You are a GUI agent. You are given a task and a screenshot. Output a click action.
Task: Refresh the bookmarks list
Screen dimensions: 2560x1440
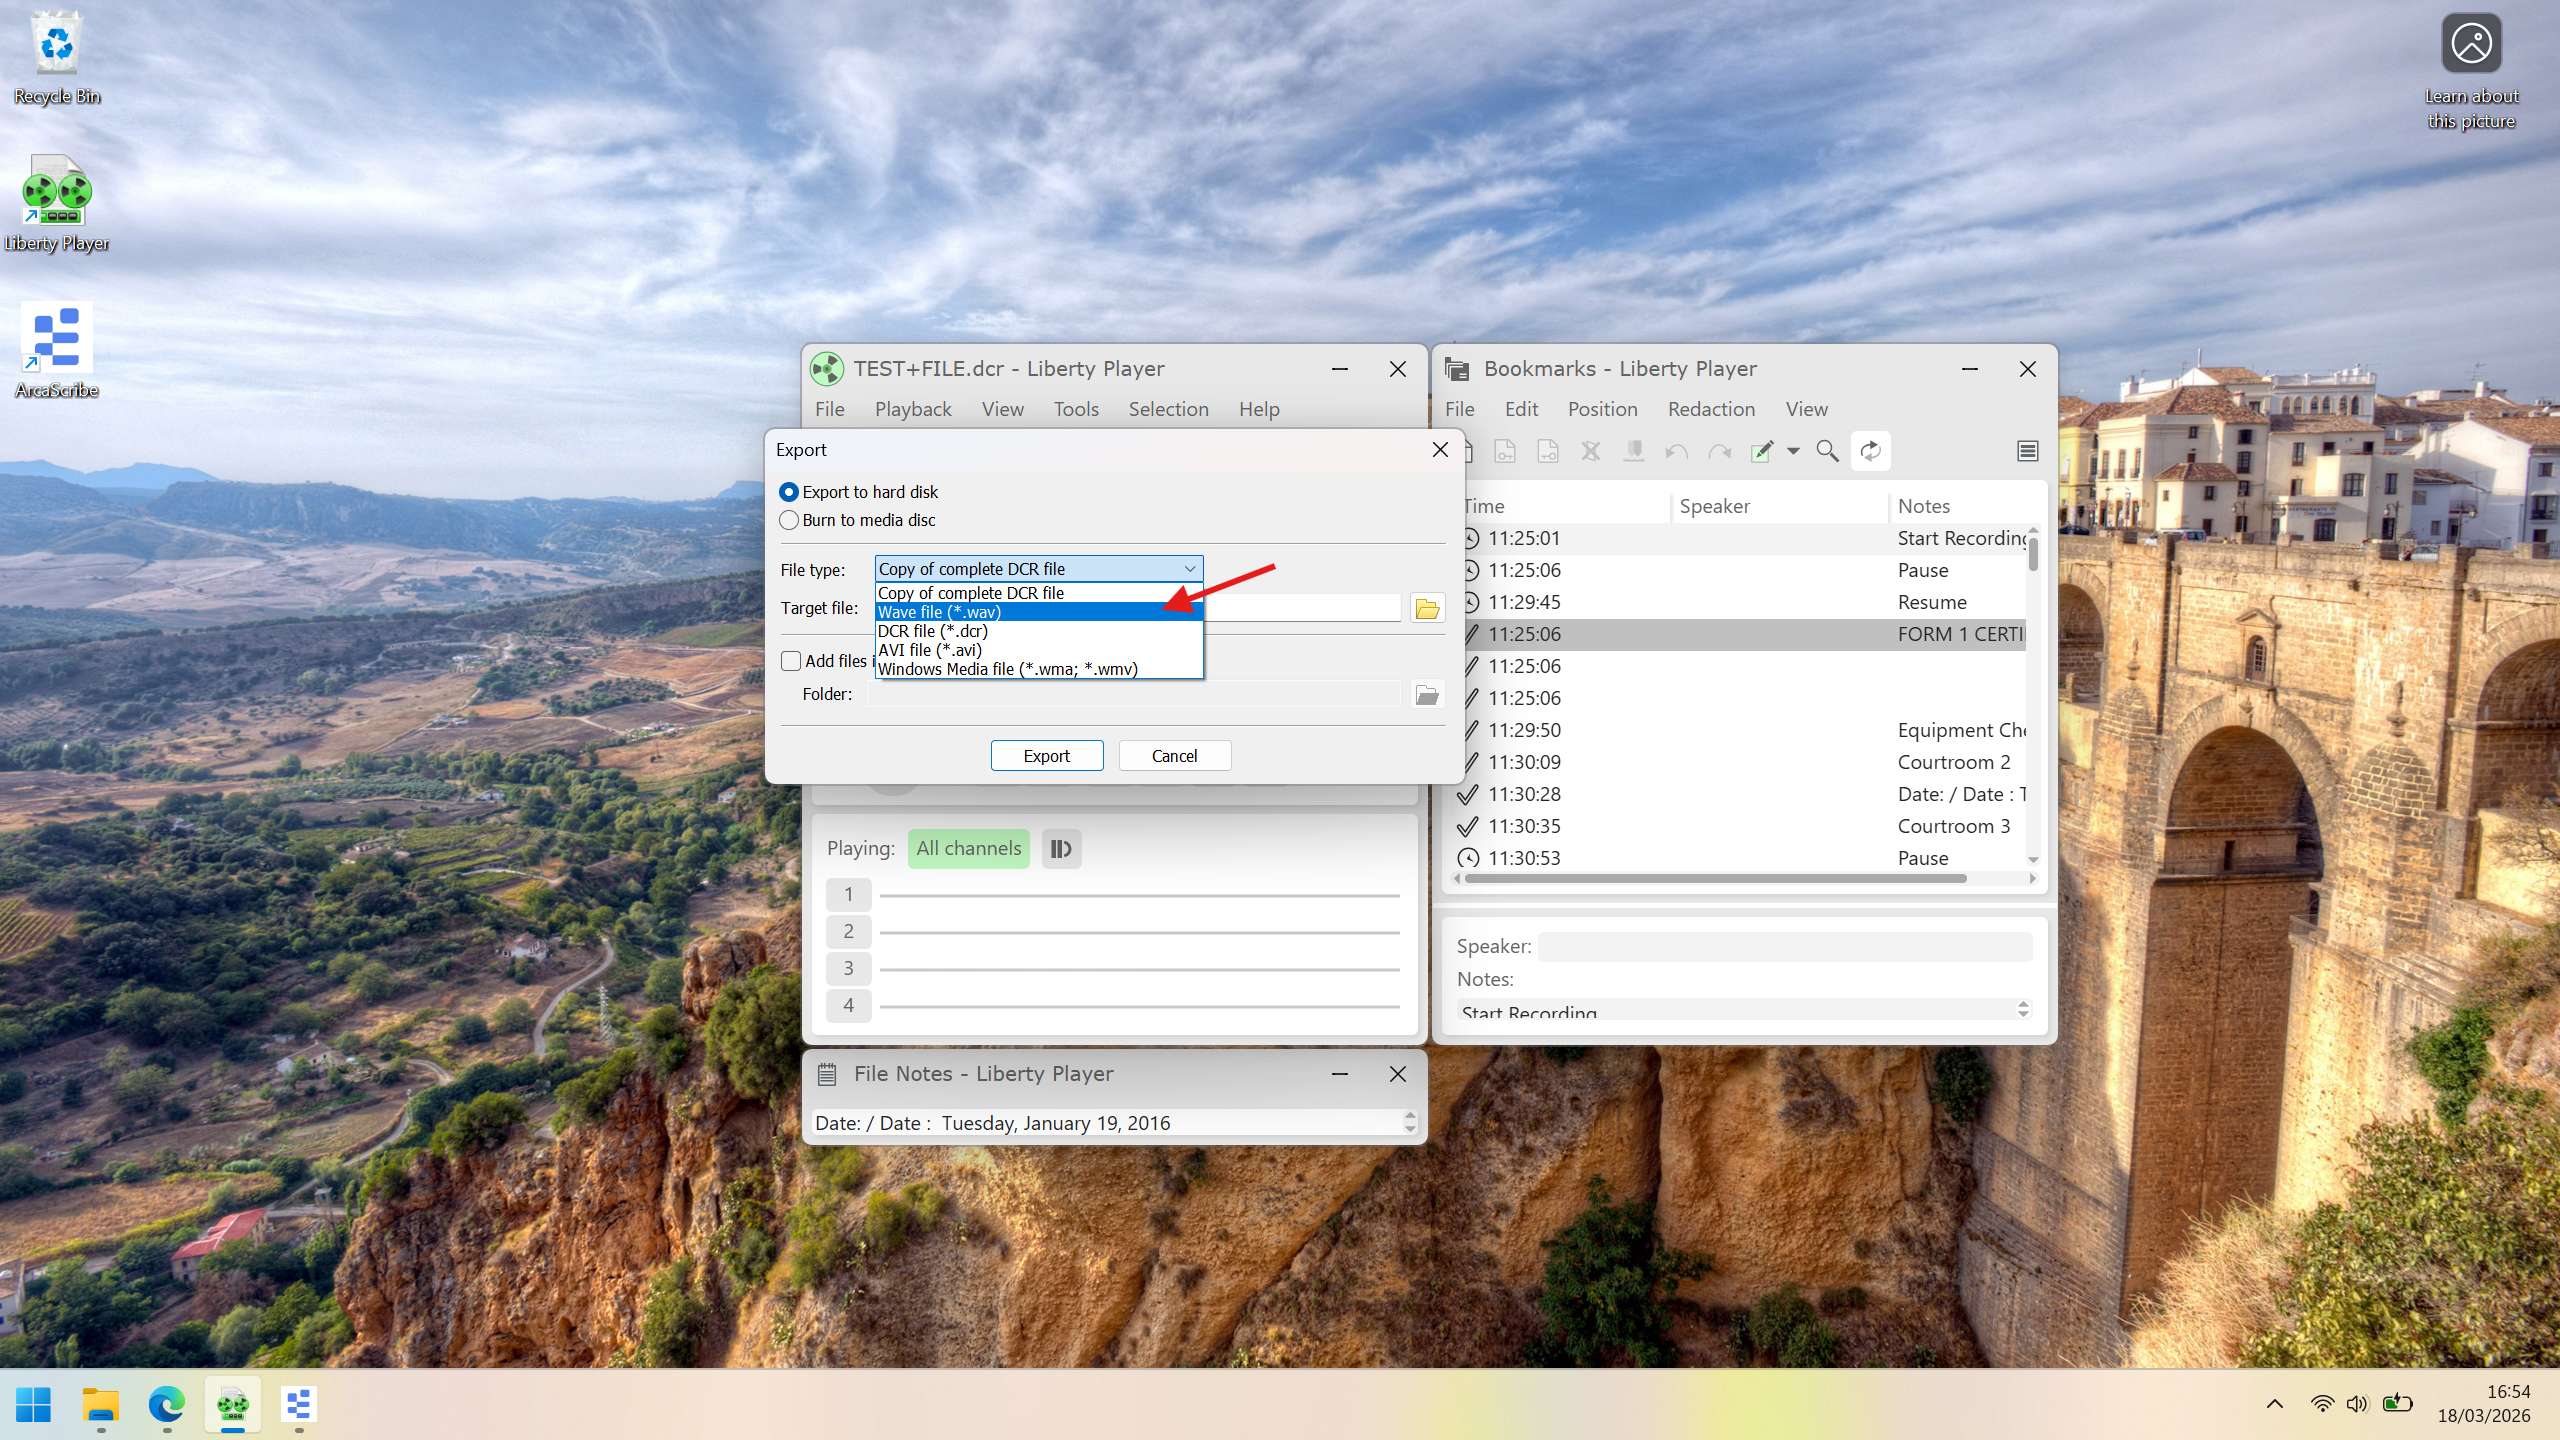pyautogui.click(x=1870, y=452)
